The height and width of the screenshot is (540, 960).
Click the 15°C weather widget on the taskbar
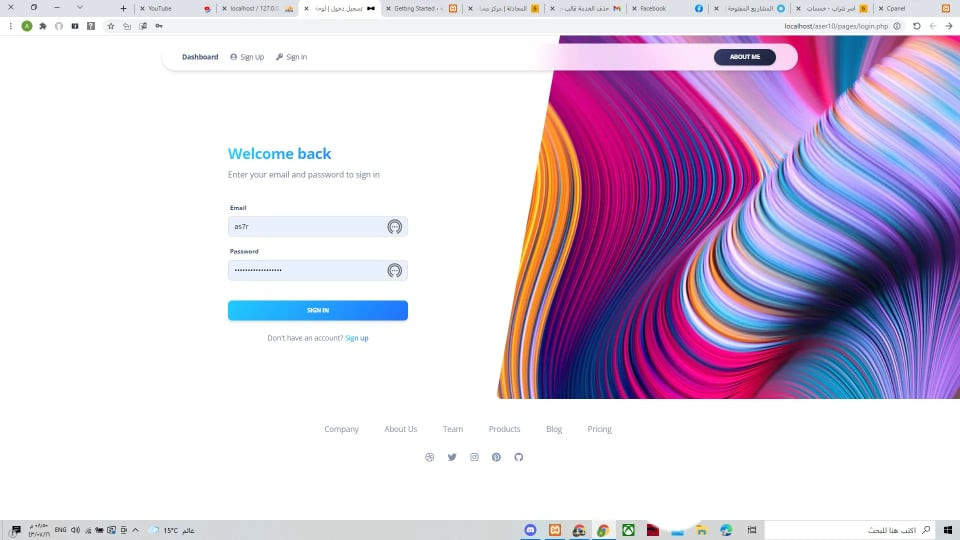[172, 530]
